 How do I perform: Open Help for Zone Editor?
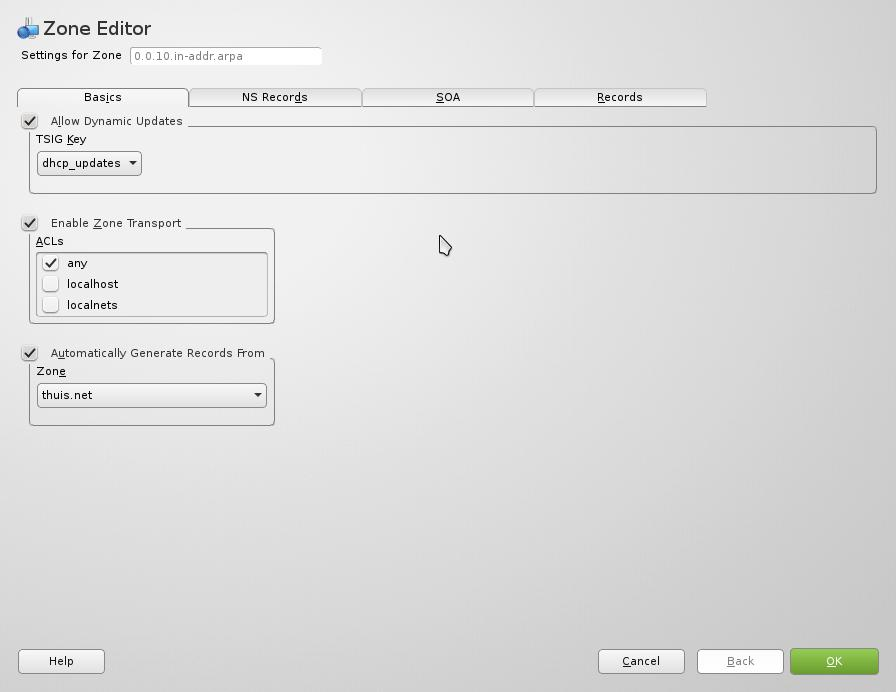point(61,661)
